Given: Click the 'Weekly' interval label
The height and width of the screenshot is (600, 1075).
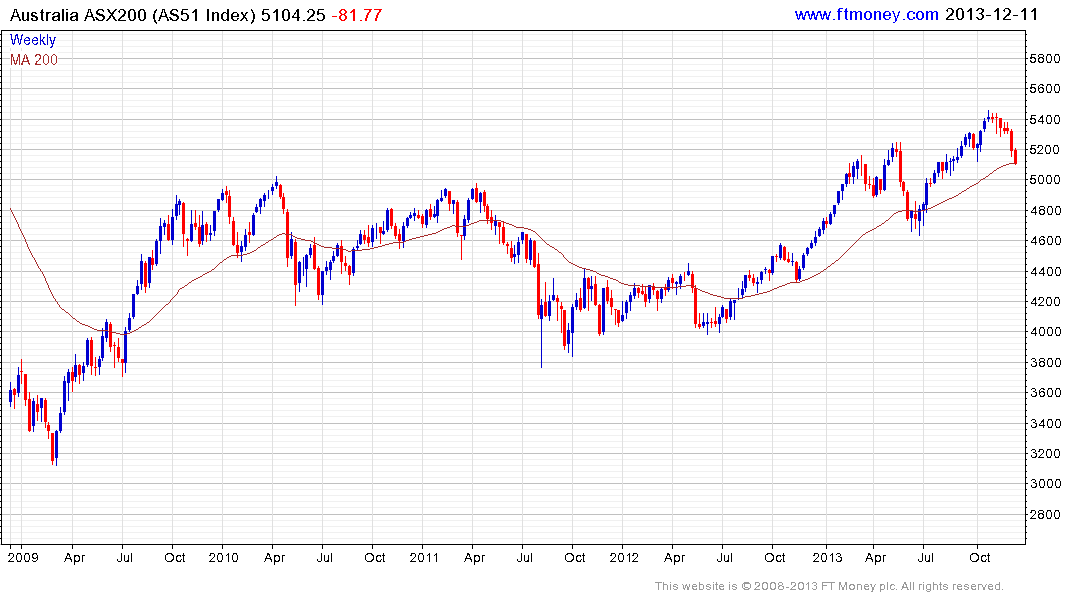Looking at the screenshot, I should 32,40.
